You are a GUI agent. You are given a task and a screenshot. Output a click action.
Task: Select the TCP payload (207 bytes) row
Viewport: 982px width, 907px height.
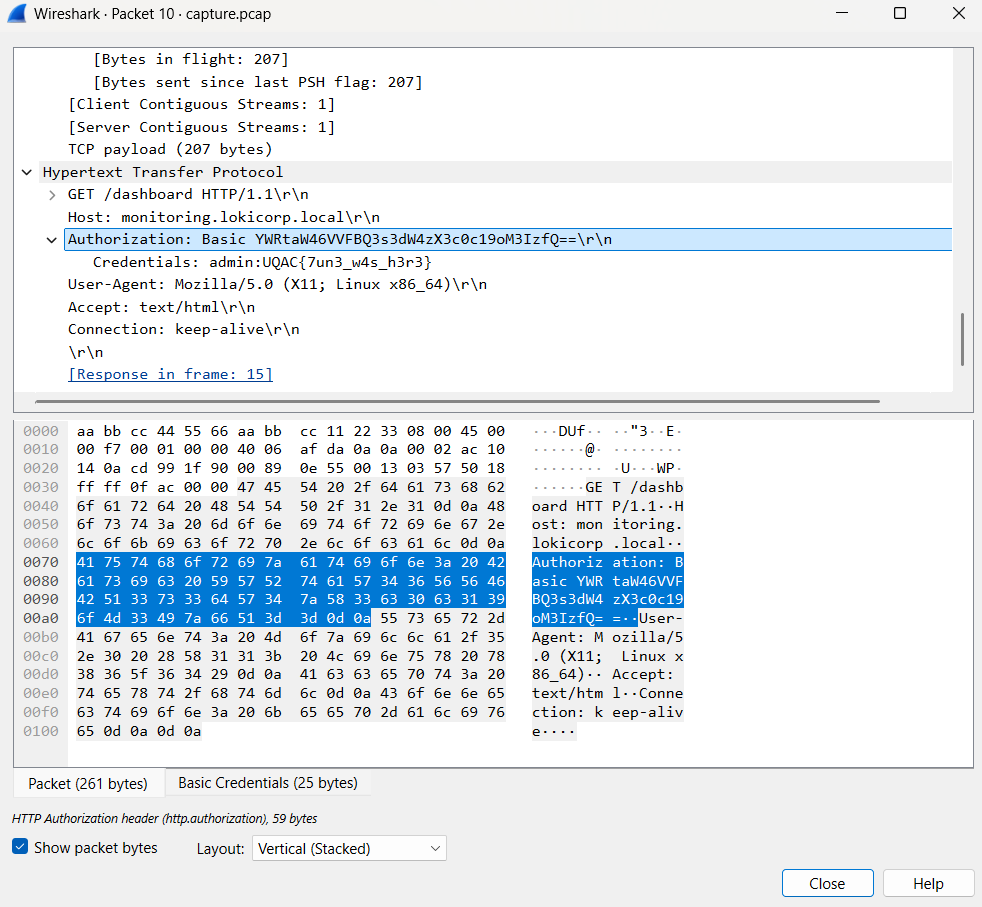tap(170, 149)
